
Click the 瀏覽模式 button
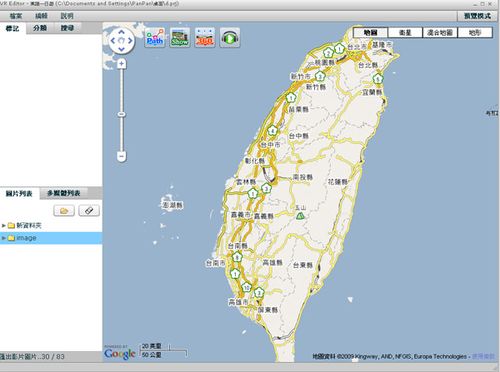point(478,16)
